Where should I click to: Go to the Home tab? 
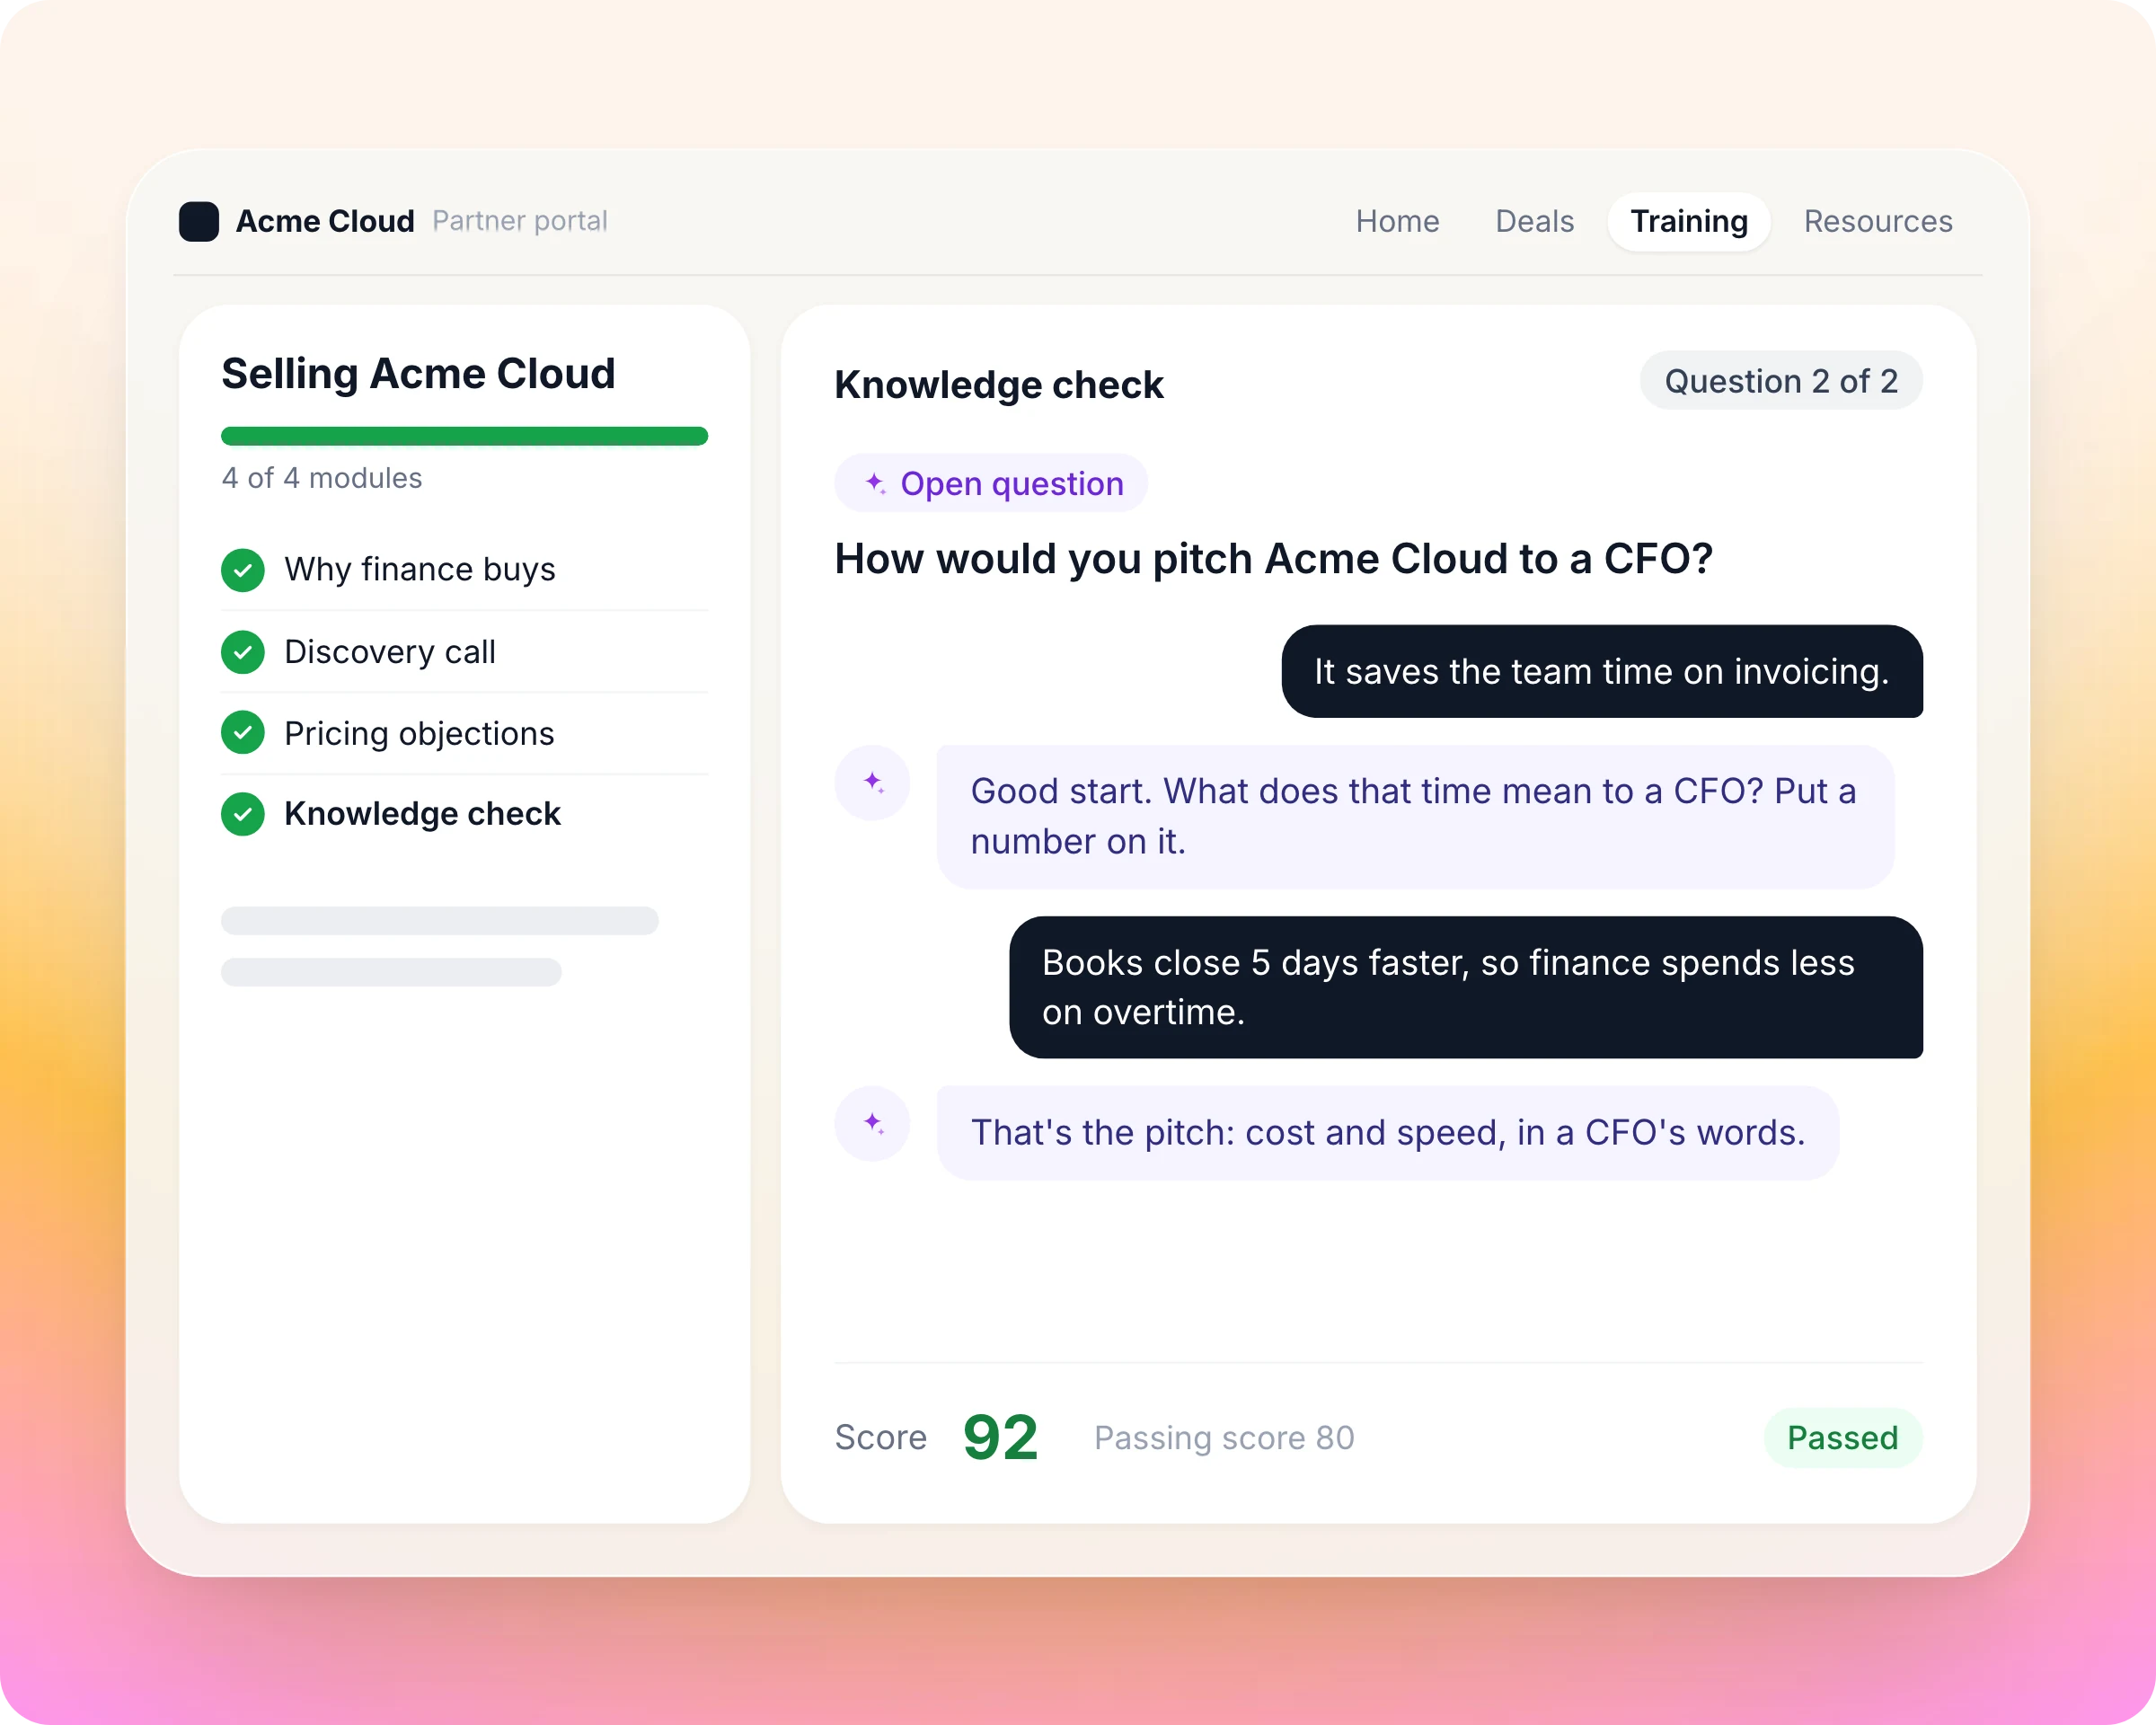pyautogui.click(x=1397, y=221)
